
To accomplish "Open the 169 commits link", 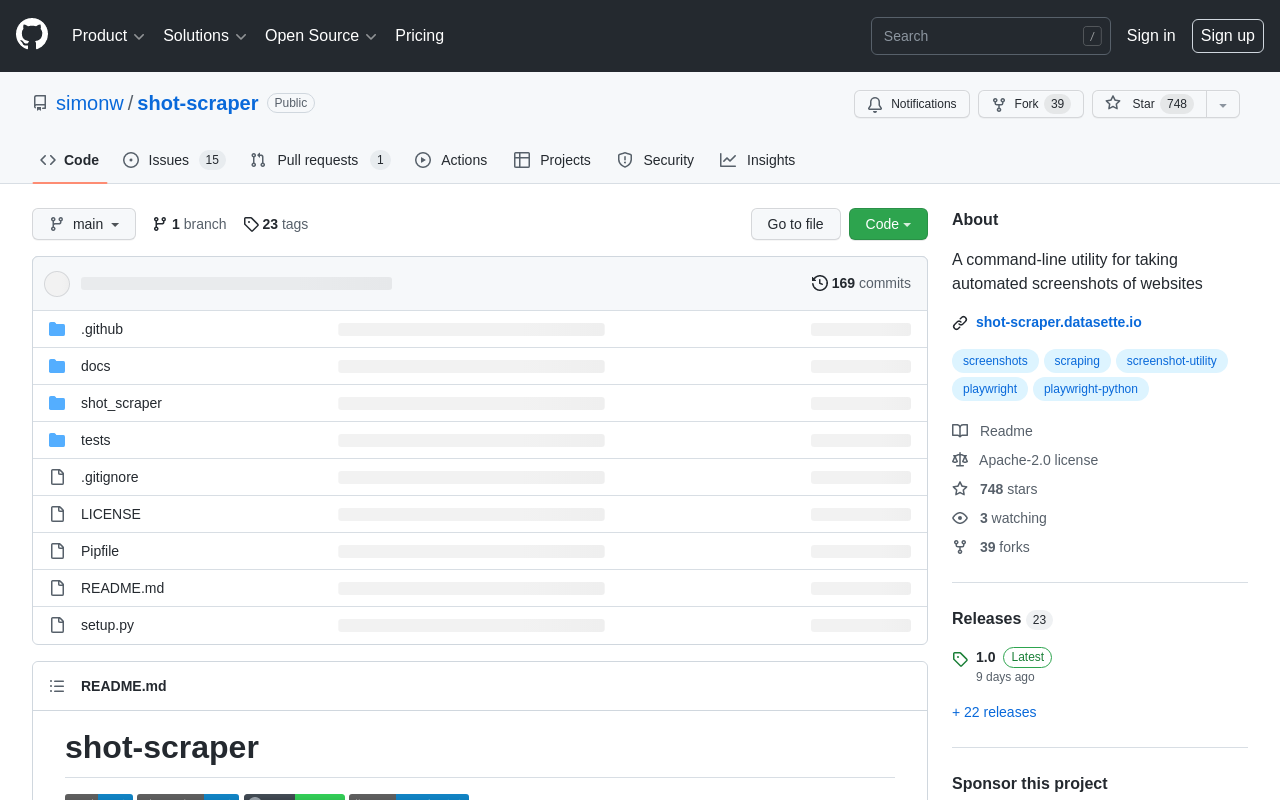I will 861,283.
